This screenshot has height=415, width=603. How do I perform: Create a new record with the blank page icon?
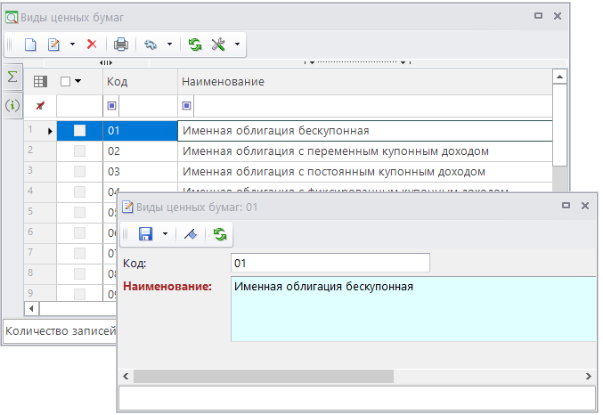pos(30,45)
